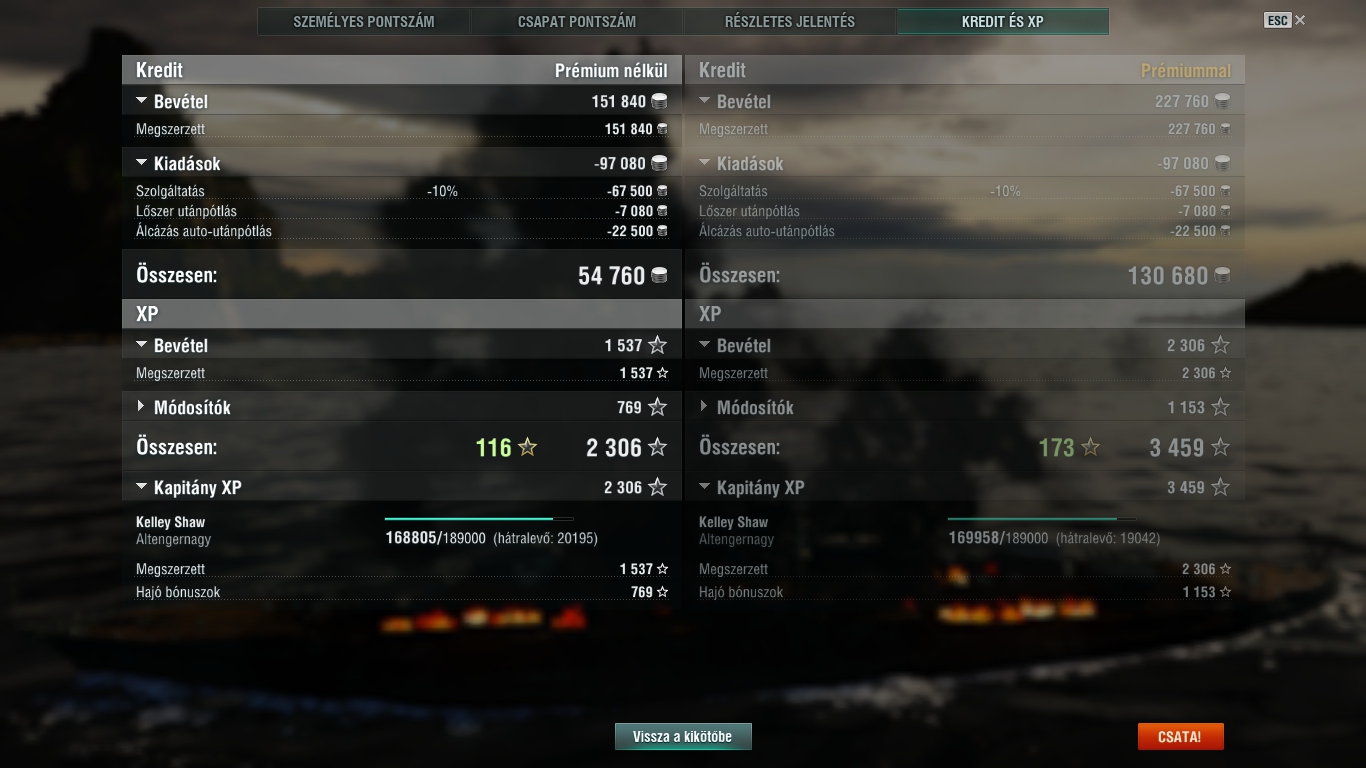Click the ESC close icon
The image size is (1366, 768).
pyautogui.click(x=1300, y=20)
